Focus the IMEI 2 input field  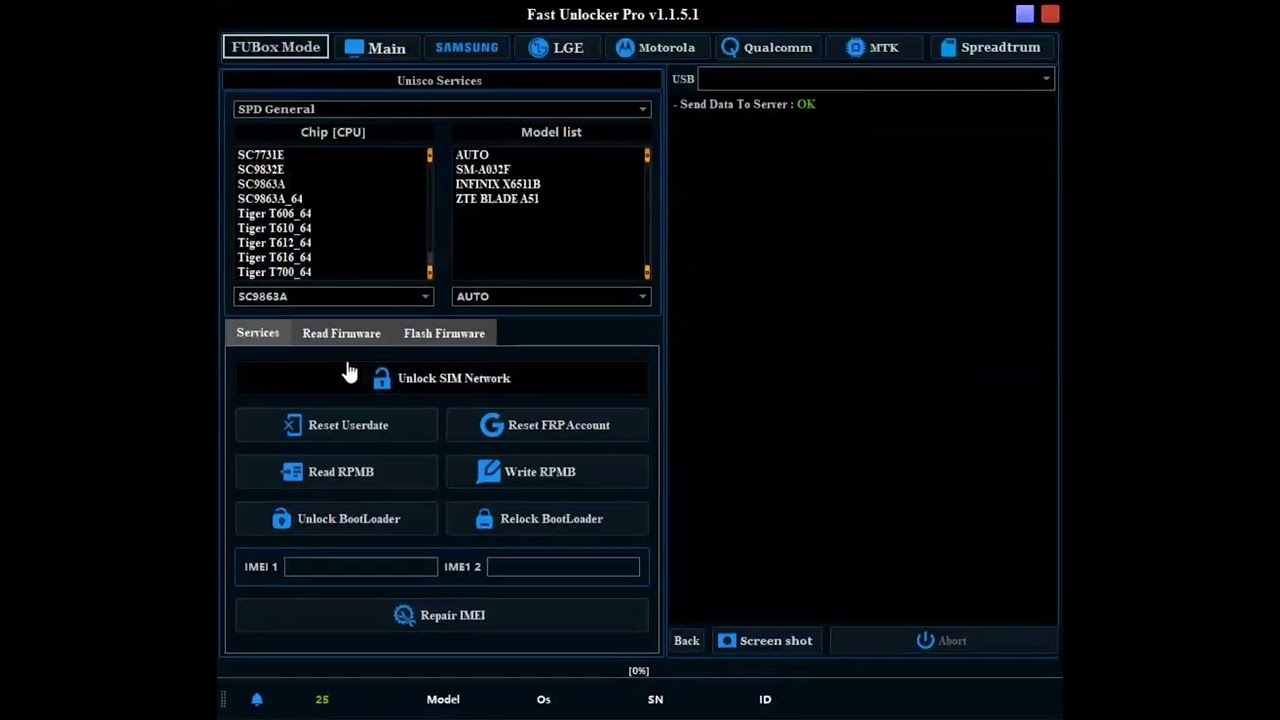click(x=563, y=567)
